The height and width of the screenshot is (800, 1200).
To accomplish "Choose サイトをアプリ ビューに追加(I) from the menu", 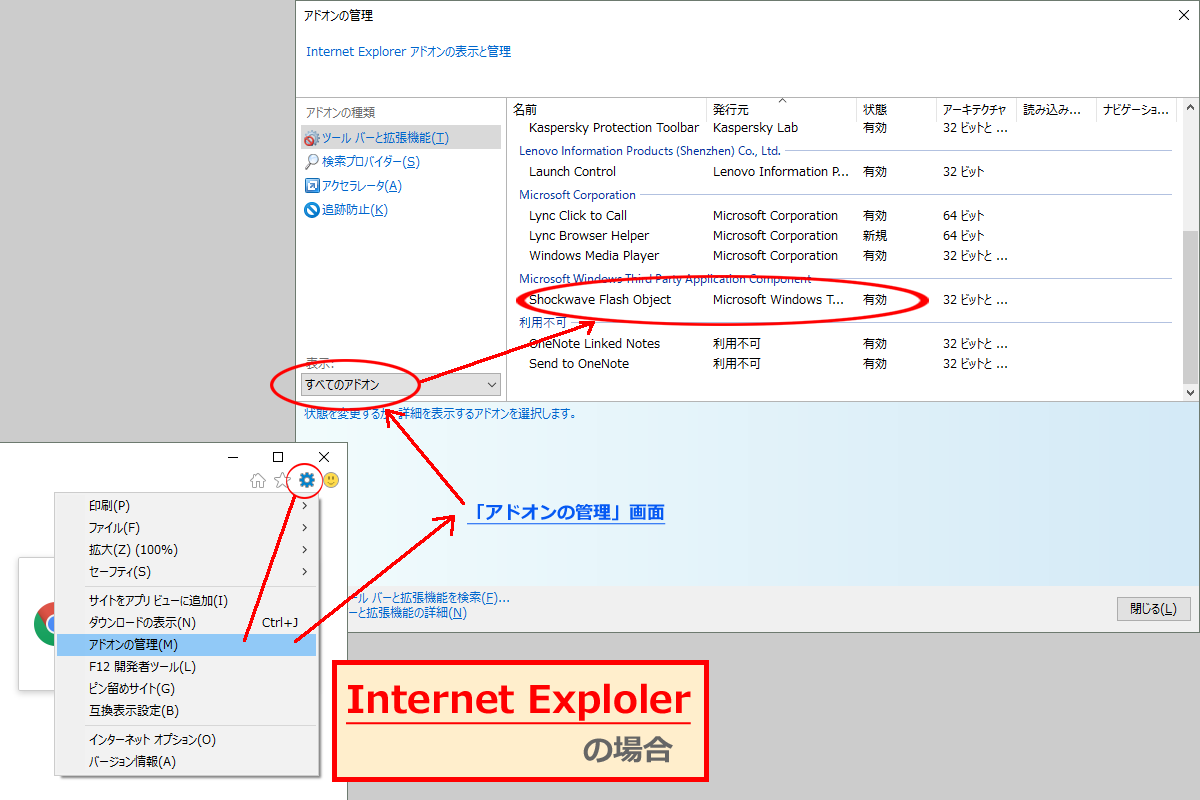I will coord(186,601).
